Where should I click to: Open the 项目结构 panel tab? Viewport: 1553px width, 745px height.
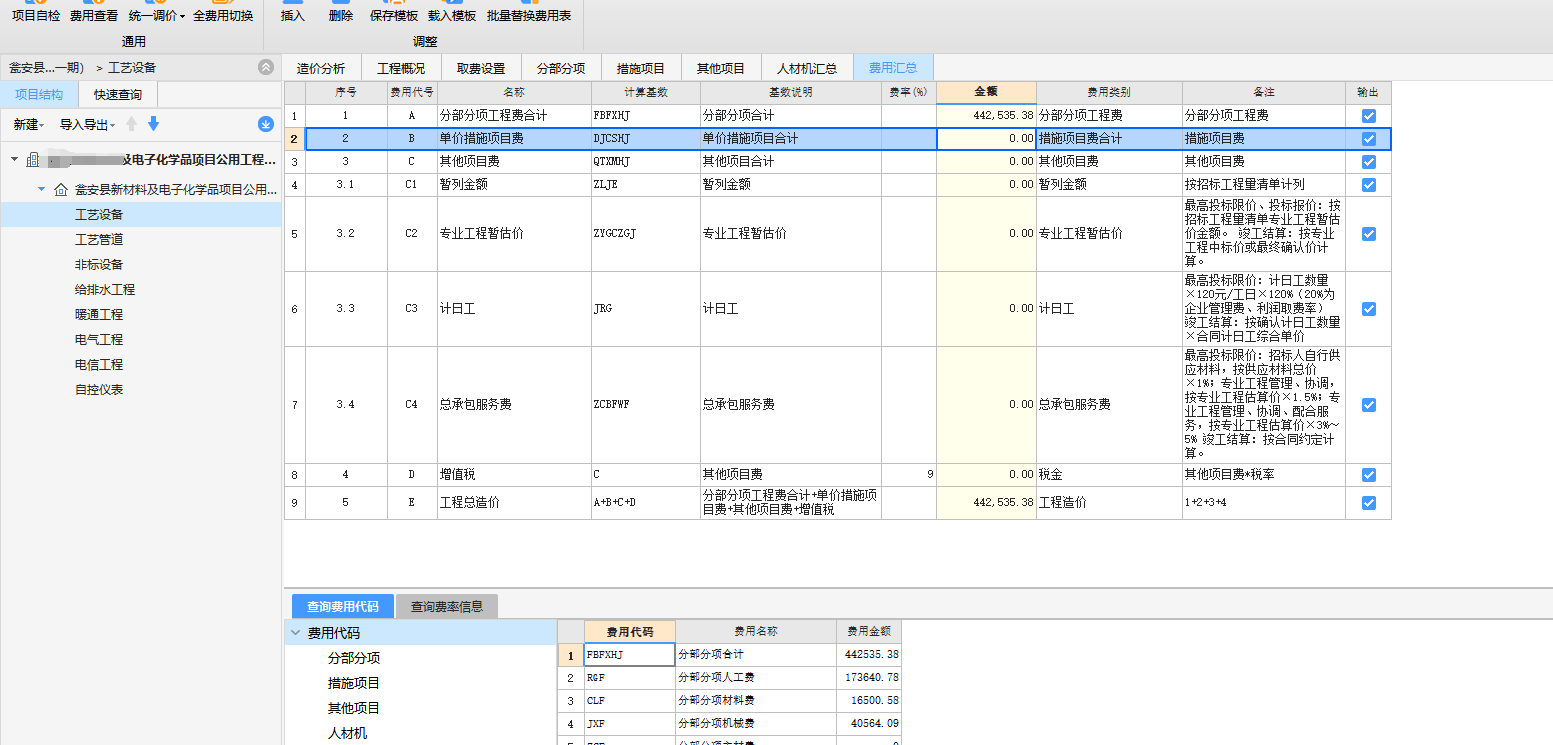click(39, 95)
